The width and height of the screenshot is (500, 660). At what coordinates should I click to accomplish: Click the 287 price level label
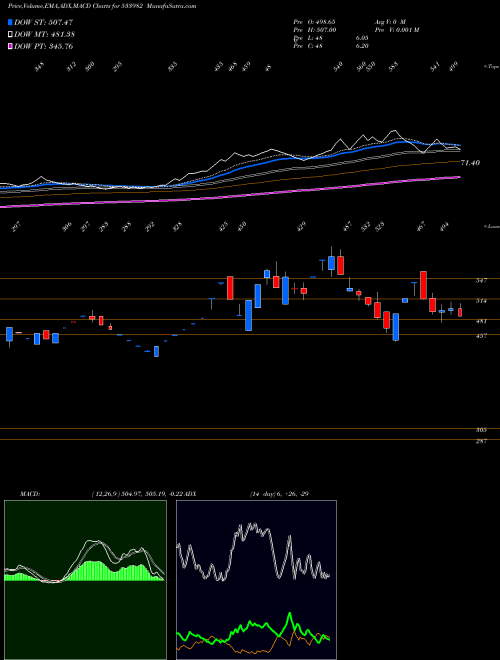click(482, 441)
